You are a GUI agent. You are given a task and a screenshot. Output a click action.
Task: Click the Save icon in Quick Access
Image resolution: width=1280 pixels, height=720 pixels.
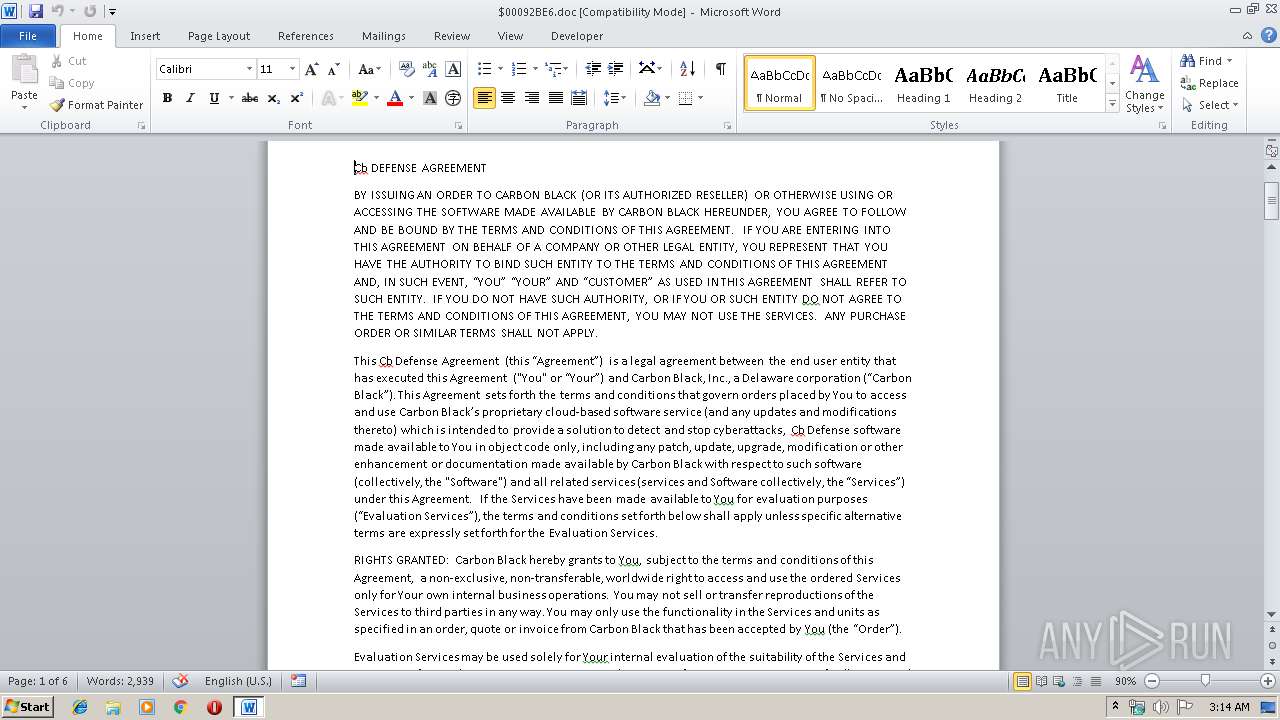[x=36, y=11]
